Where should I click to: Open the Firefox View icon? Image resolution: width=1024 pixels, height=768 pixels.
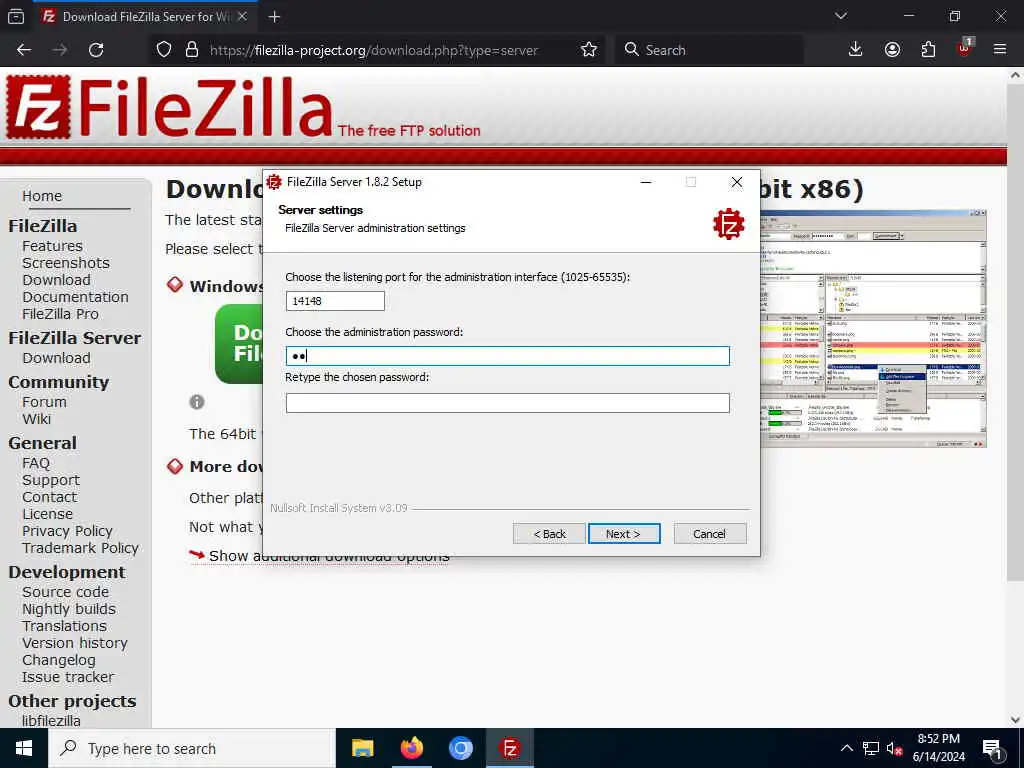tap(16, 17)
